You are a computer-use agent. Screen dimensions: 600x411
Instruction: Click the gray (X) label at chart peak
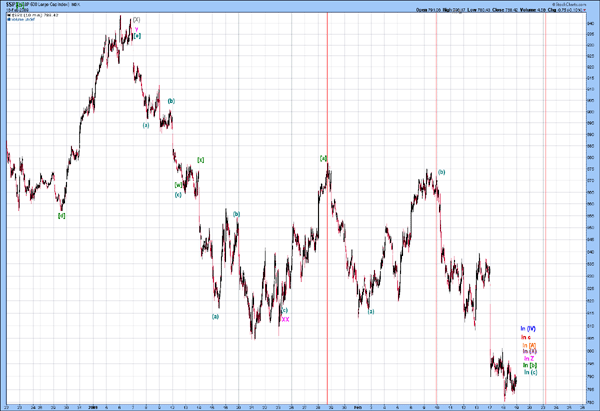136,19
